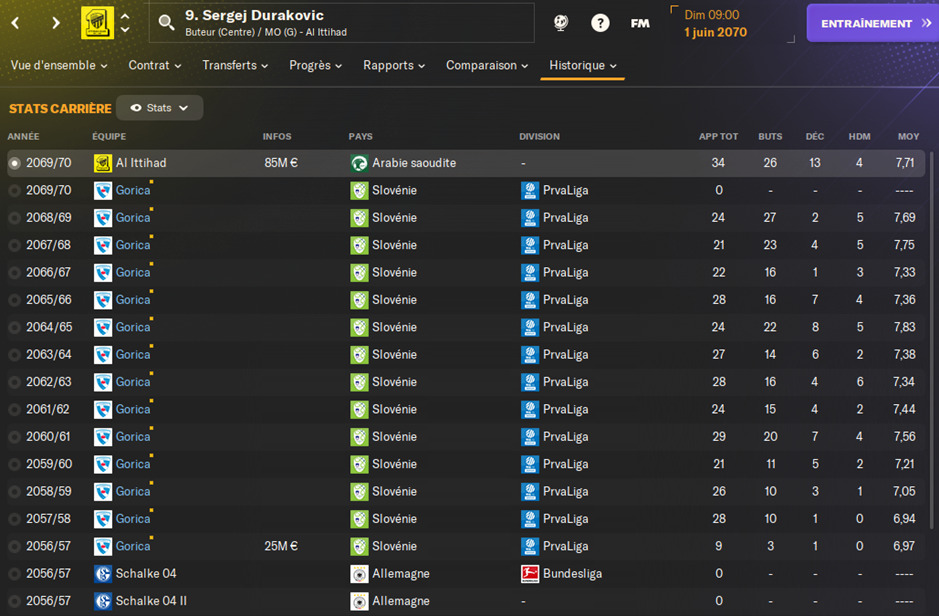The height and width of the screenshot is (616, 939).
Task: Click the date 1 juin 2070
Action: point(716,32)
